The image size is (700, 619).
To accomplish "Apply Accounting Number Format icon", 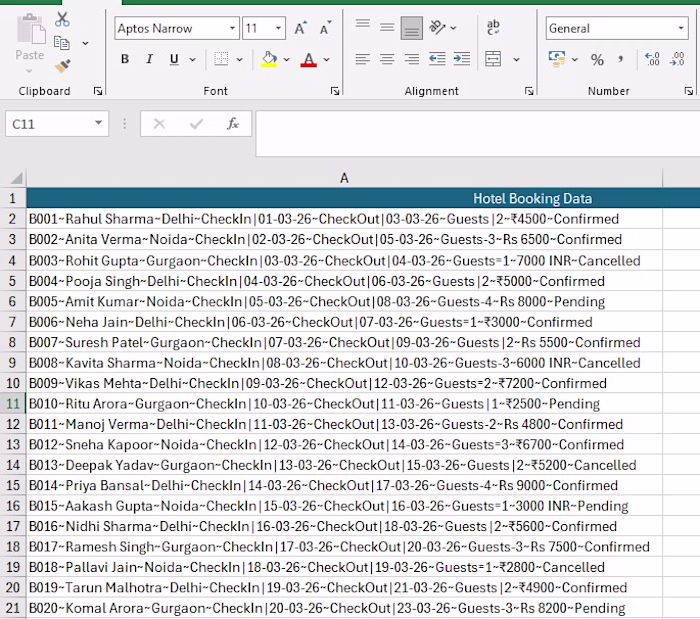I will pyautogui.click(x=557, y=59).
